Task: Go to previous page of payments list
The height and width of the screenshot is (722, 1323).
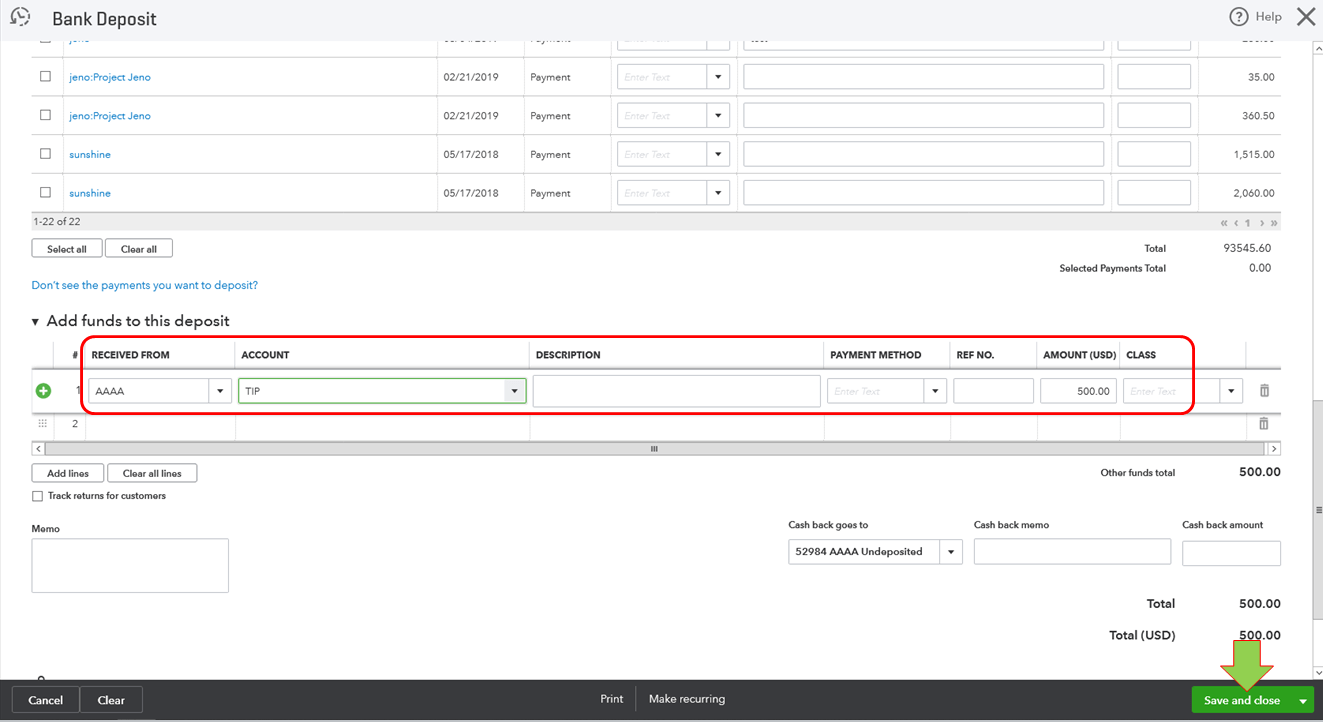Action: 1236,223
